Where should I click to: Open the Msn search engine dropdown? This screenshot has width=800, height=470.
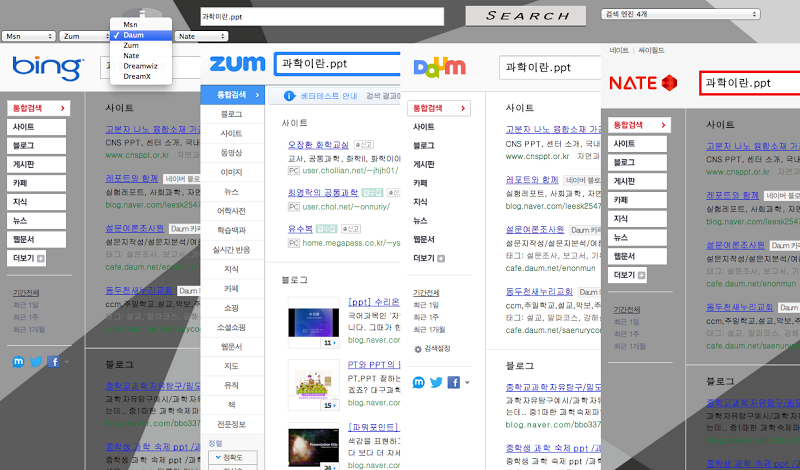[29, 36]
